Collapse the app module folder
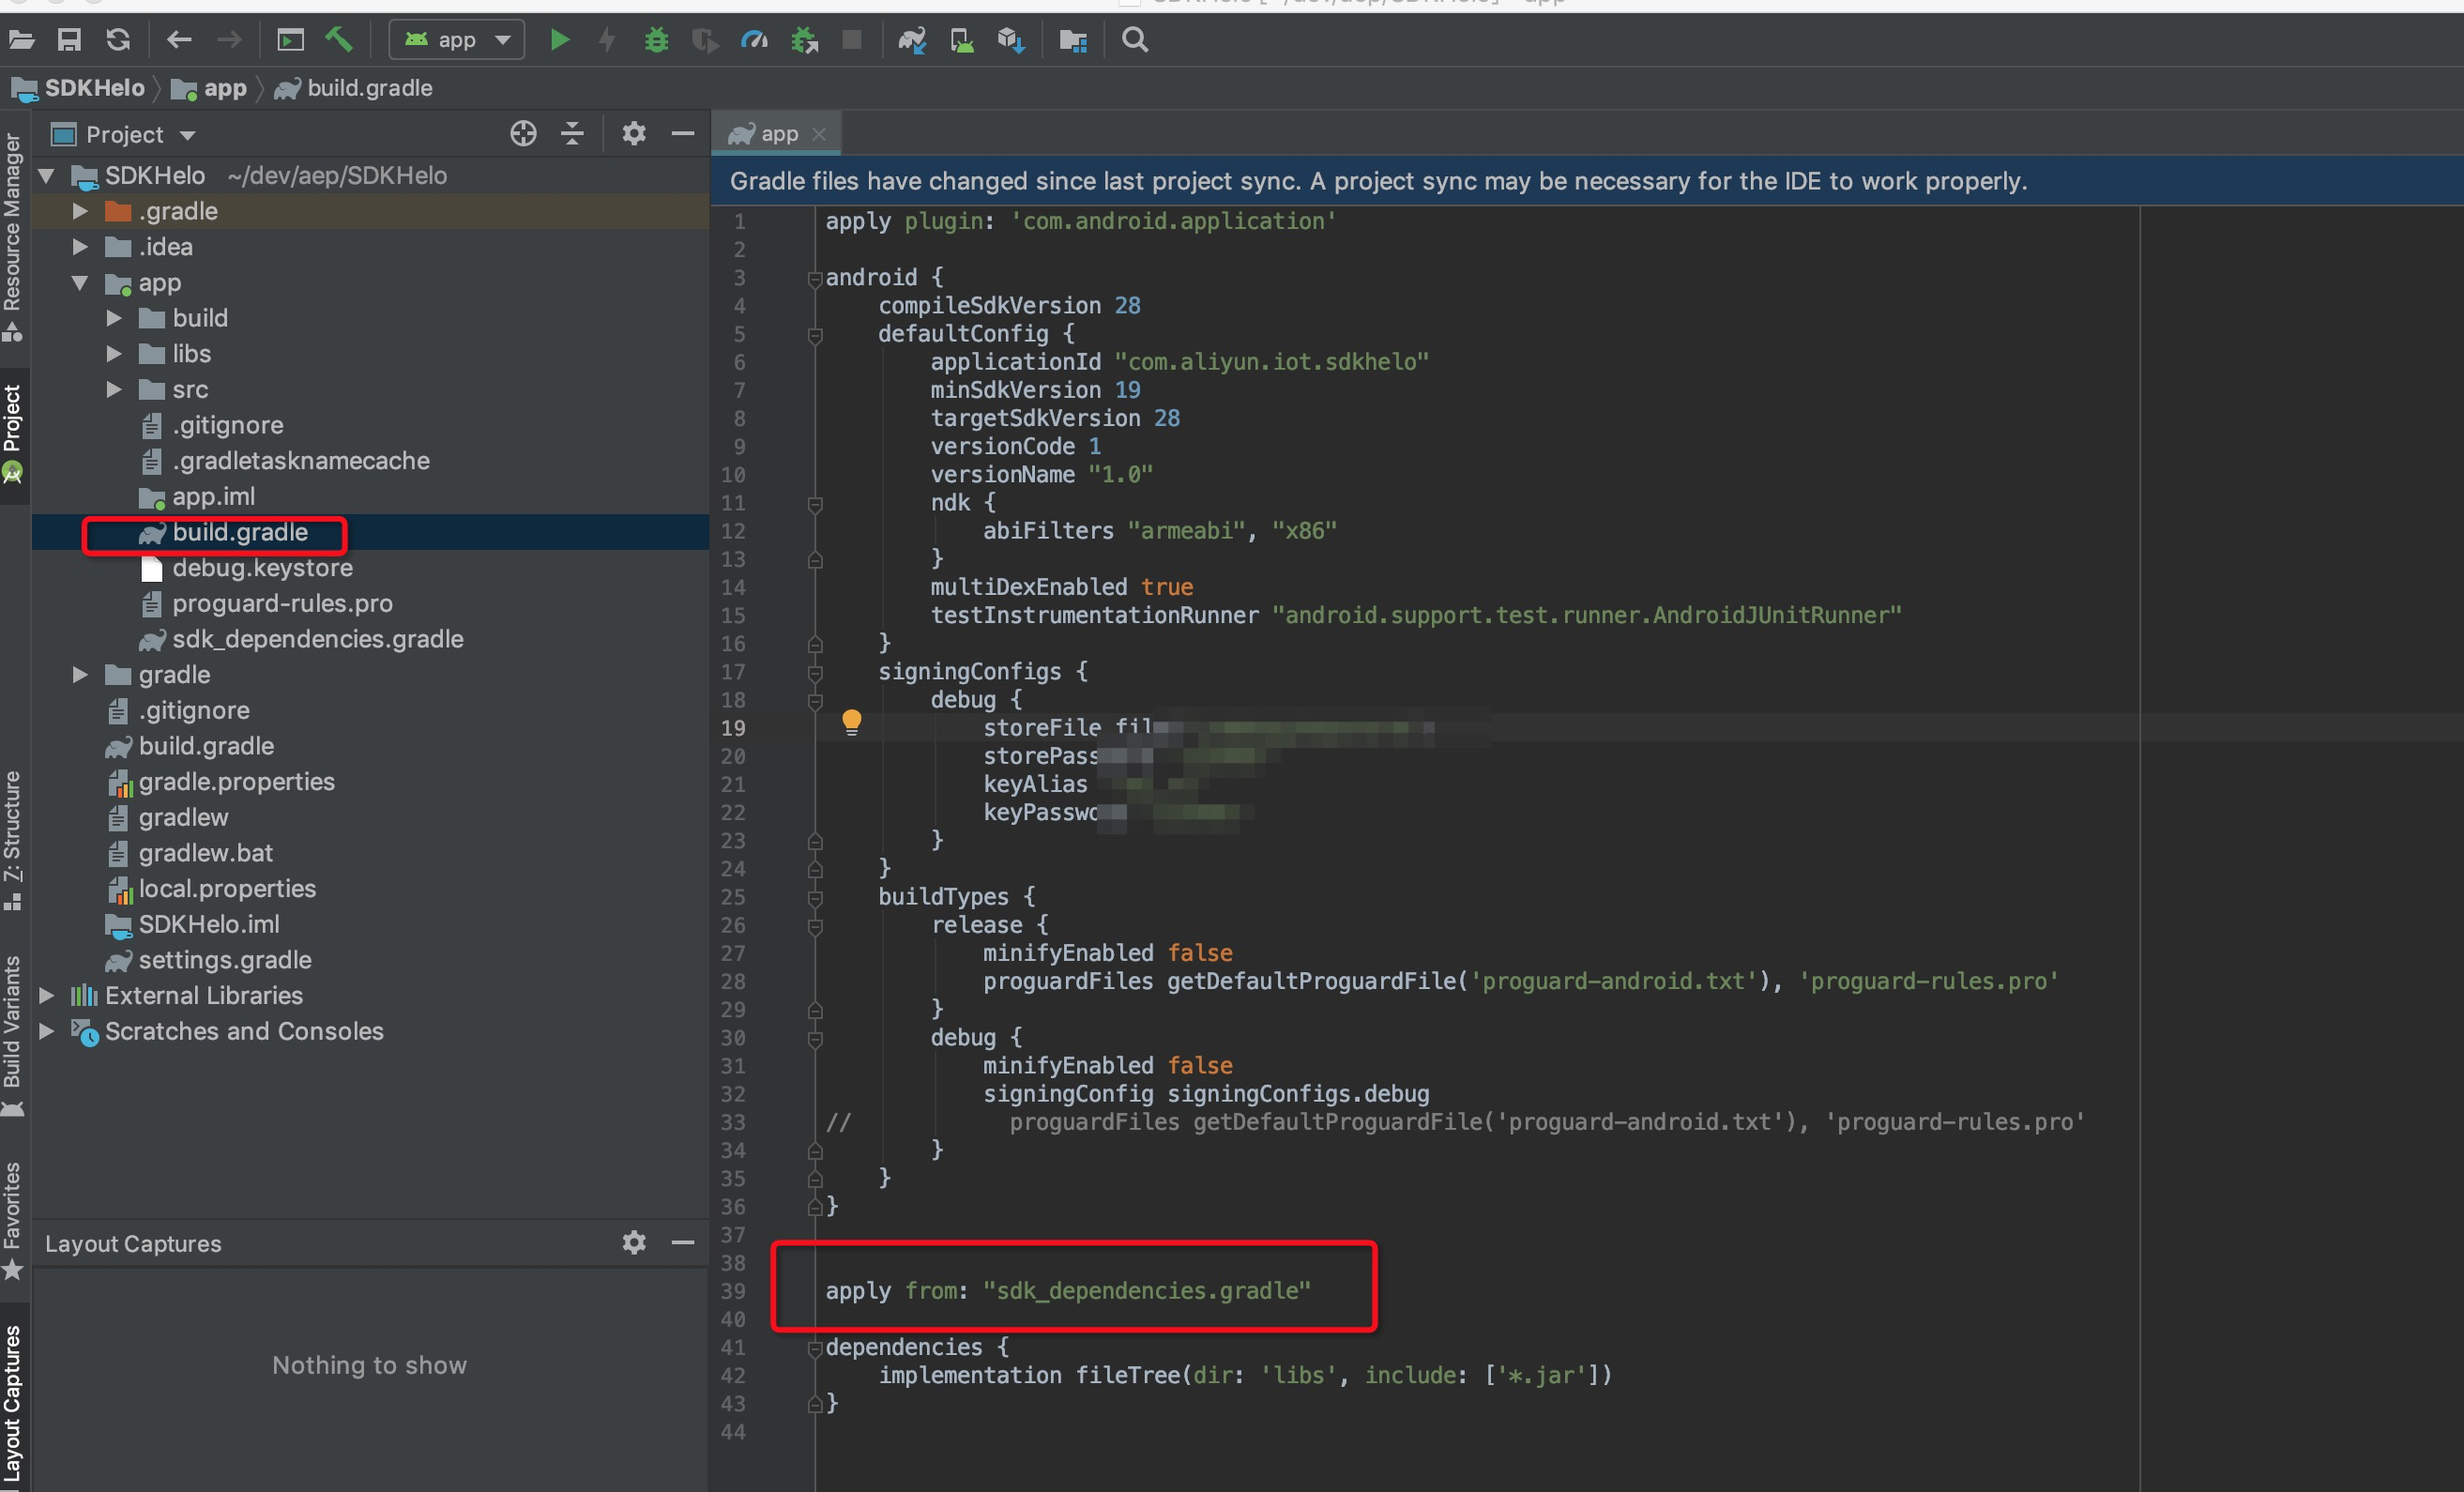Viewport: 2464px width, 1492px height. 80,283
